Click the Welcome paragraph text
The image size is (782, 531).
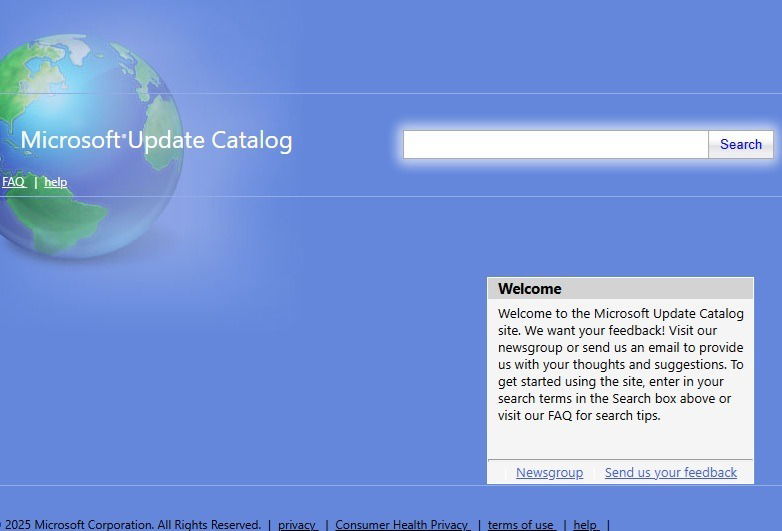pos(620,364)
